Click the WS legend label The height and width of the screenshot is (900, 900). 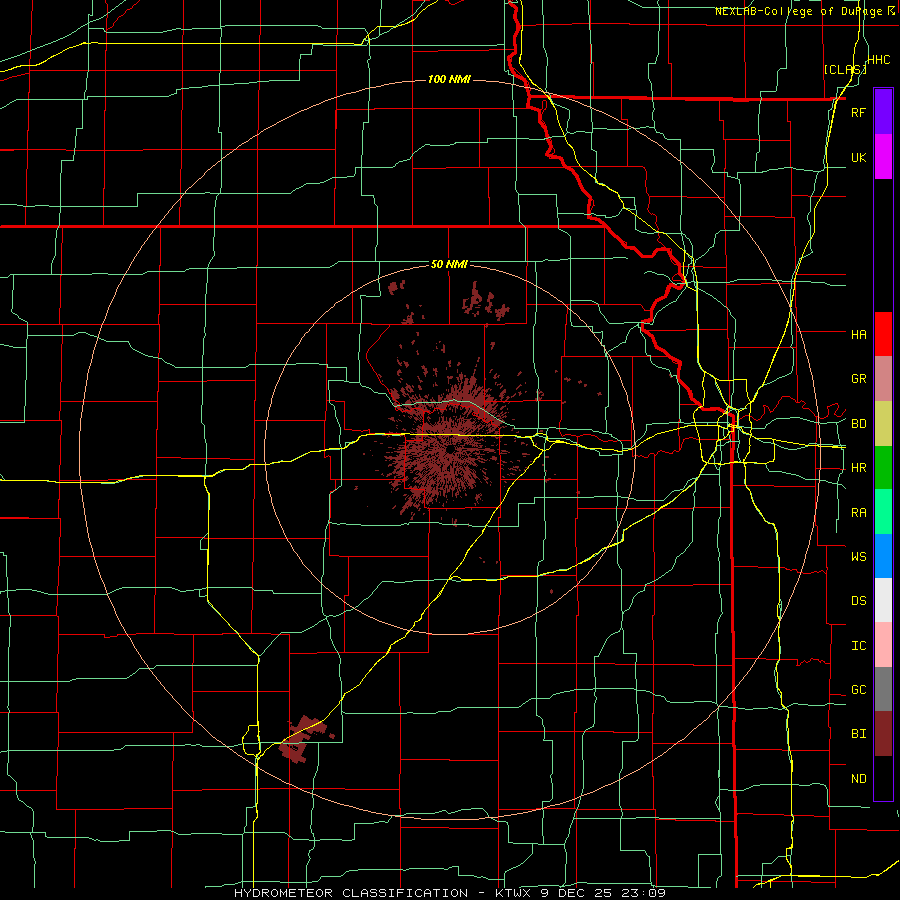point(858,556)
